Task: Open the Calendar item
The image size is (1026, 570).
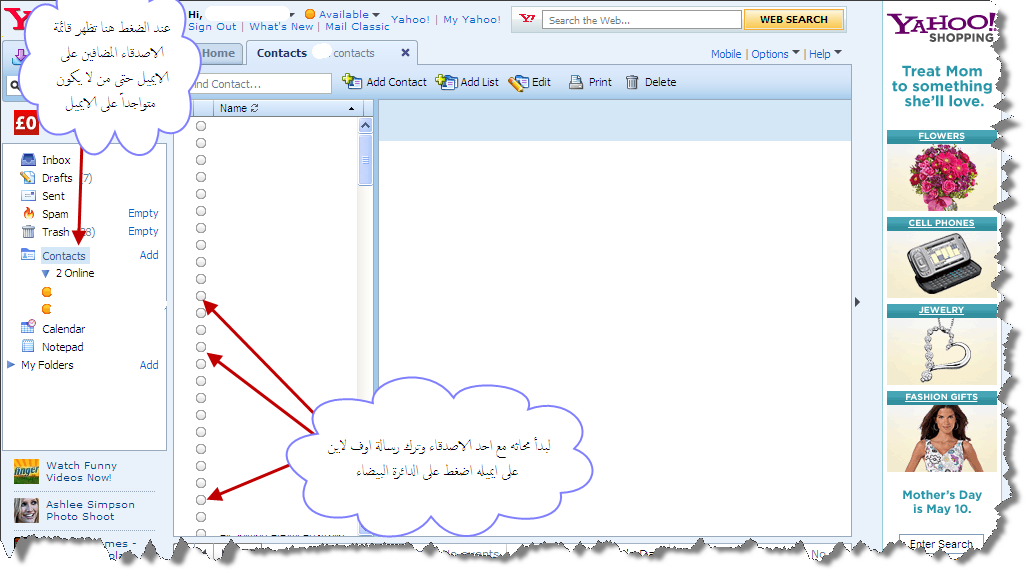Action: [63, 329]
